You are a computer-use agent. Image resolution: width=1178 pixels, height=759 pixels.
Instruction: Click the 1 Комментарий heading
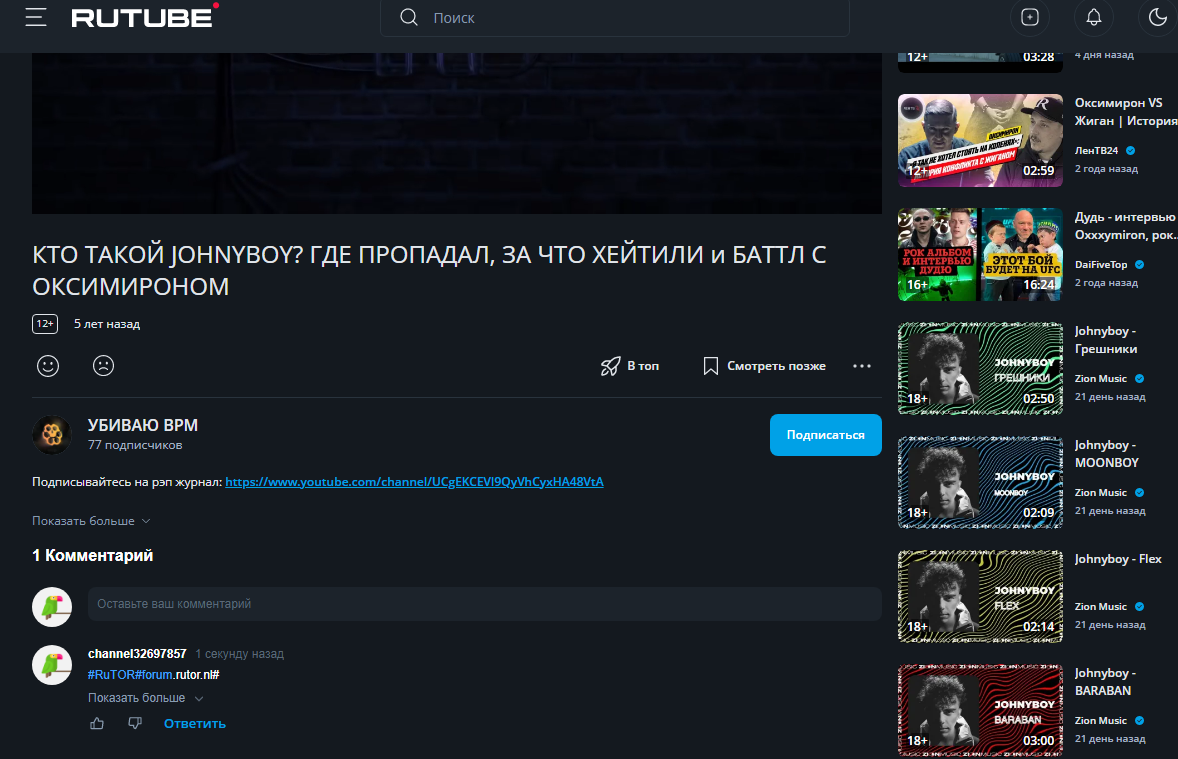(x=92, y=555)
